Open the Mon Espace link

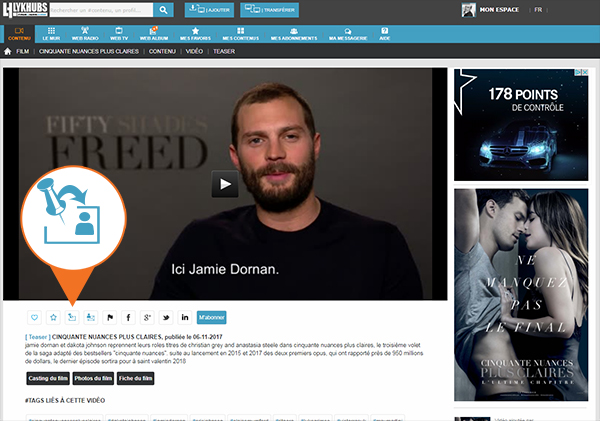pyautogui.click(x=499, y=10)
